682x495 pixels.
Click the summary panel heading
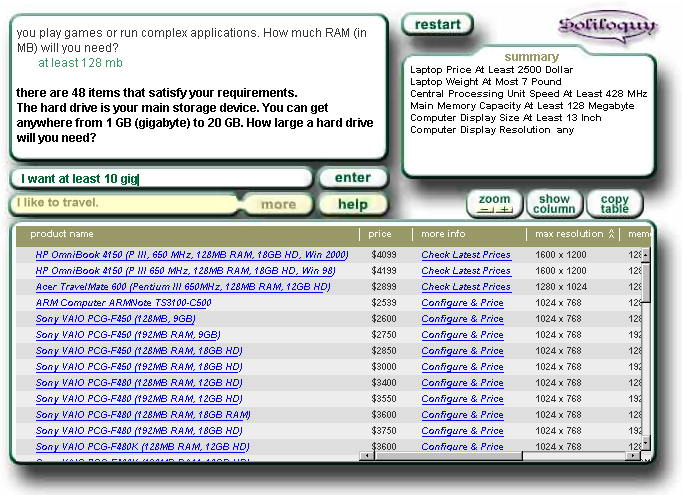pyautogui.click(x=532, y=57)
